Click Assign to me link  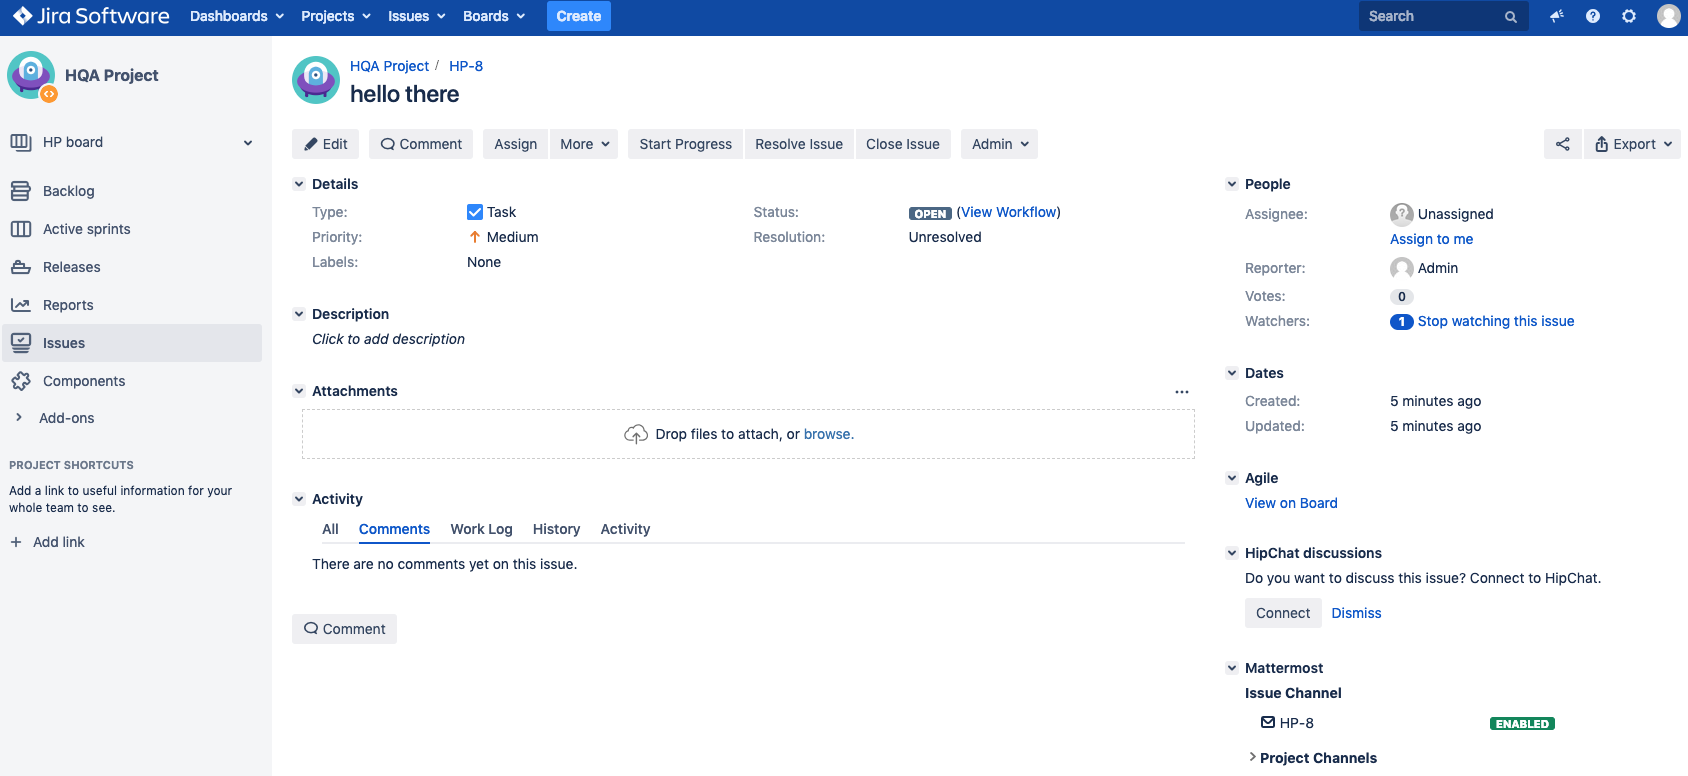(1431, 239)
